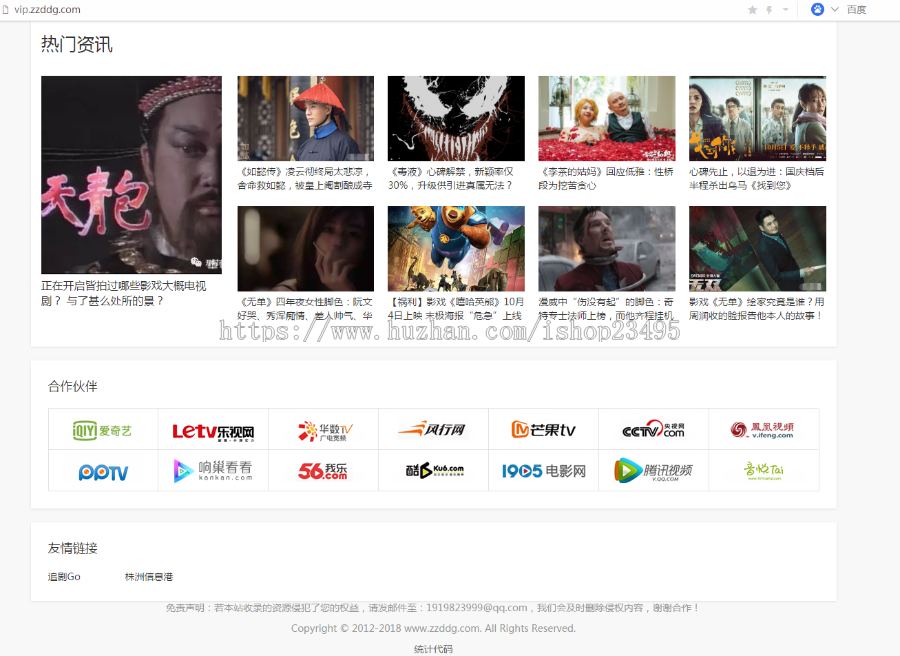Open the woman on phone 无双 thumbnail
Screen dimensions: 900x656
pos(305,249)
